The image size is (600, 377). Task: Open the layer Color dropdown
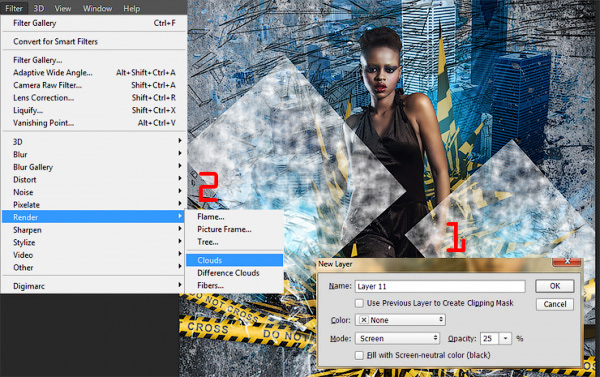click(400, 320)
